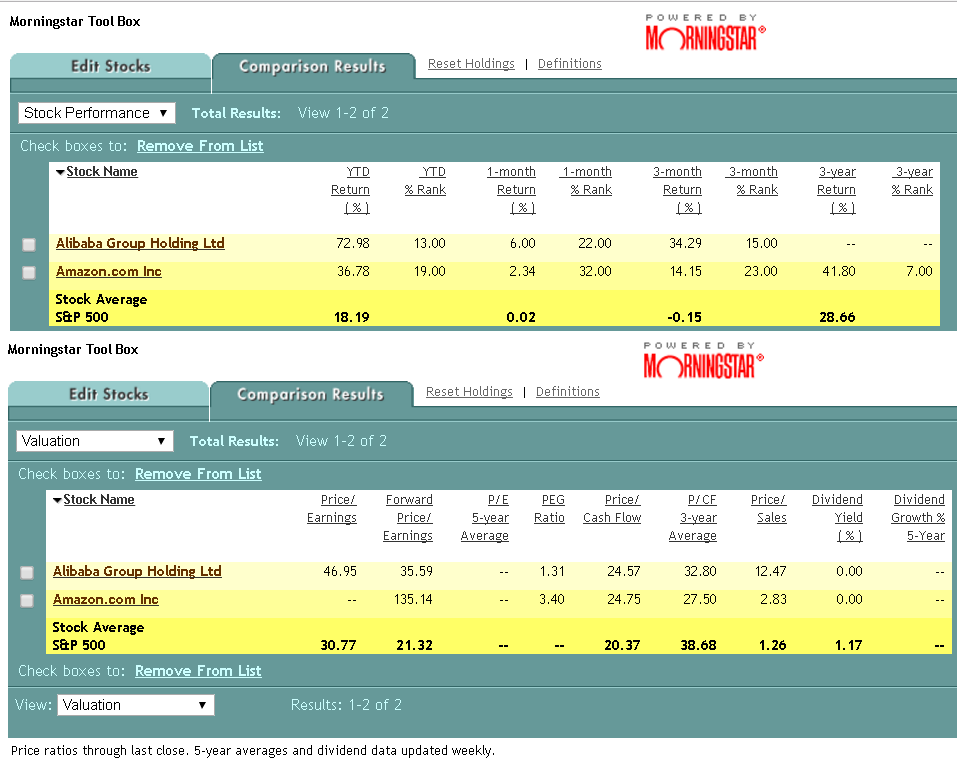The width and height of the screenshot is (957, 769).
Task: Check the Amazon.com box in the Valuation table
Action: point(27,601)
